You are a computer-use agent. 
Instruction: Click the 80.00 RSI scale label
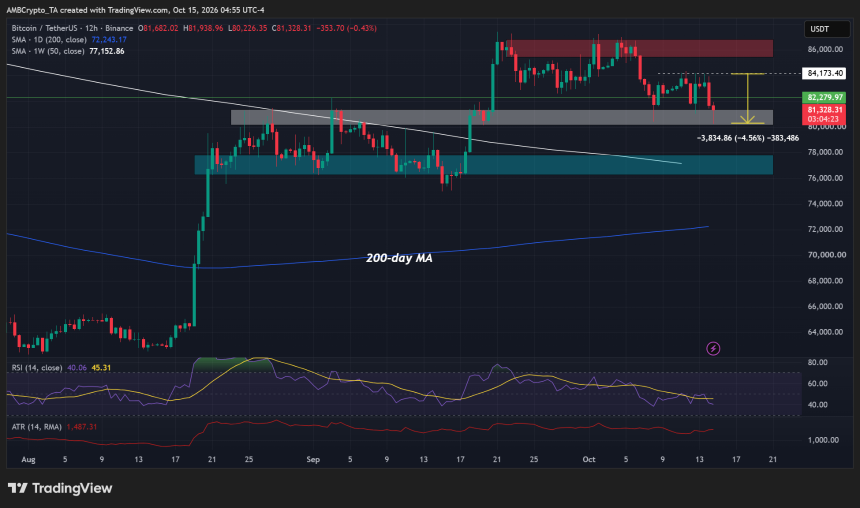point(818,362)
